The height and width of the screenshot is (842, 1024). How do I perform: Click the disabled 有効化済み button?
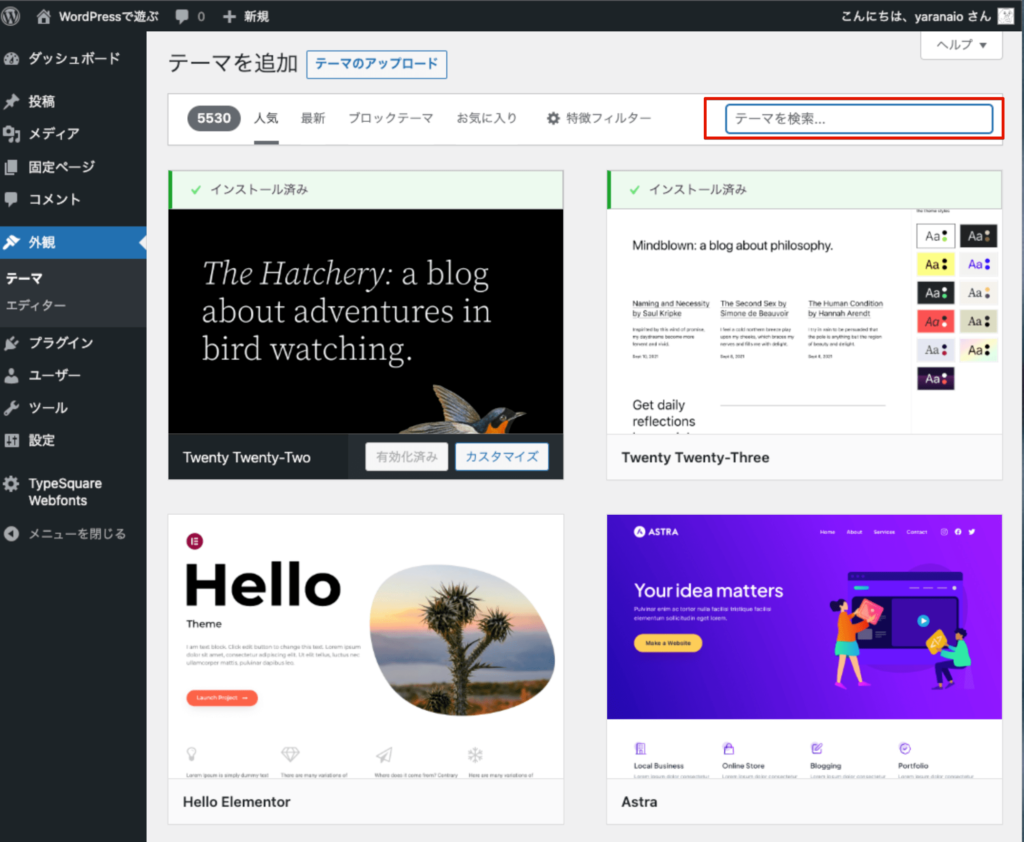coord(406,457)
